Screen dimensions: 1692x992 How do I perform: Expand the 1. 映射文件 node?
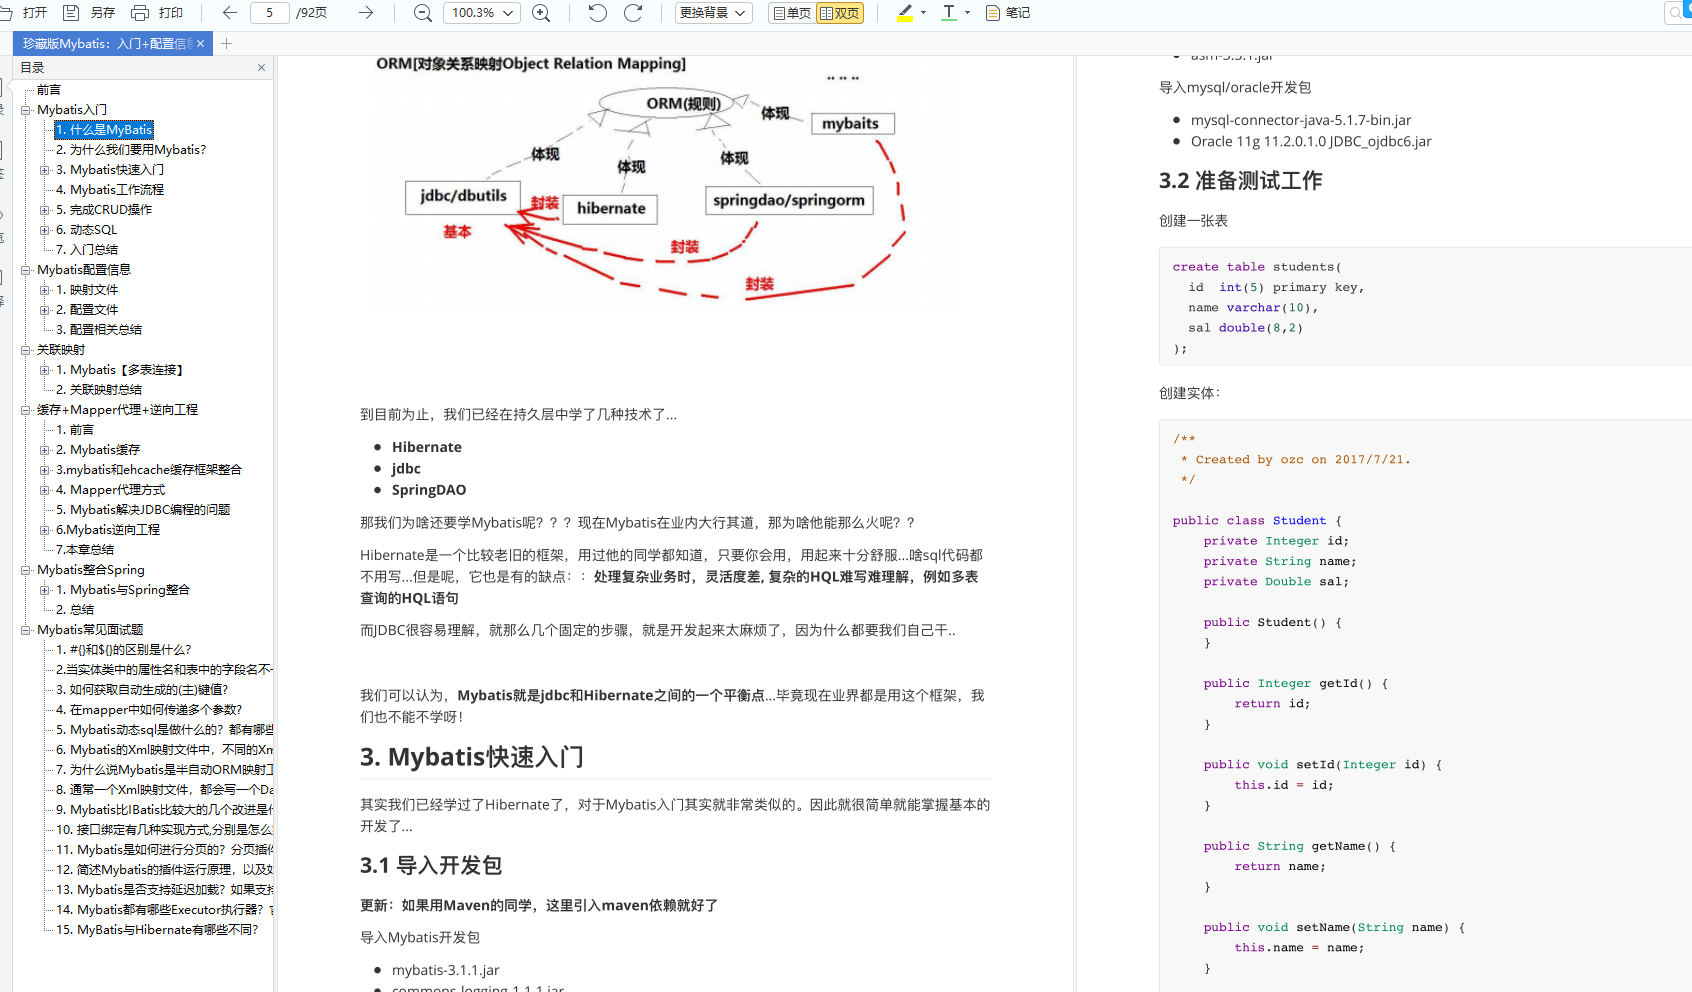[x=44, y=290]
